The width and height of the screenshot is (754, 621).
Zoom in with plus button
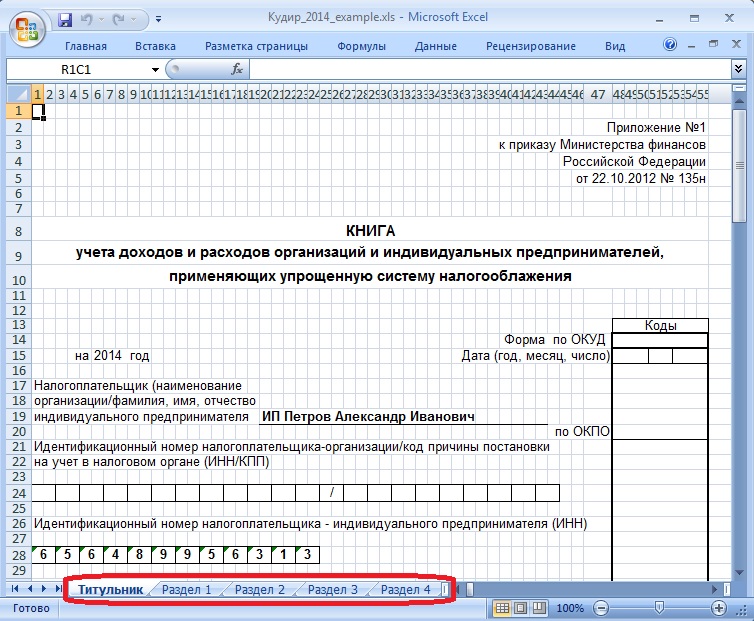click(x=718, y=608)
